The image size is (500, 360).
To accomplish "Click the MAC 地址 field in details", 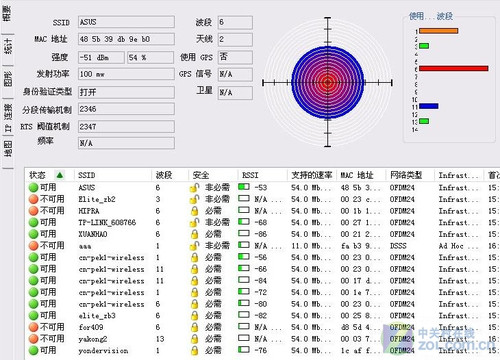I will pos(126,39).
